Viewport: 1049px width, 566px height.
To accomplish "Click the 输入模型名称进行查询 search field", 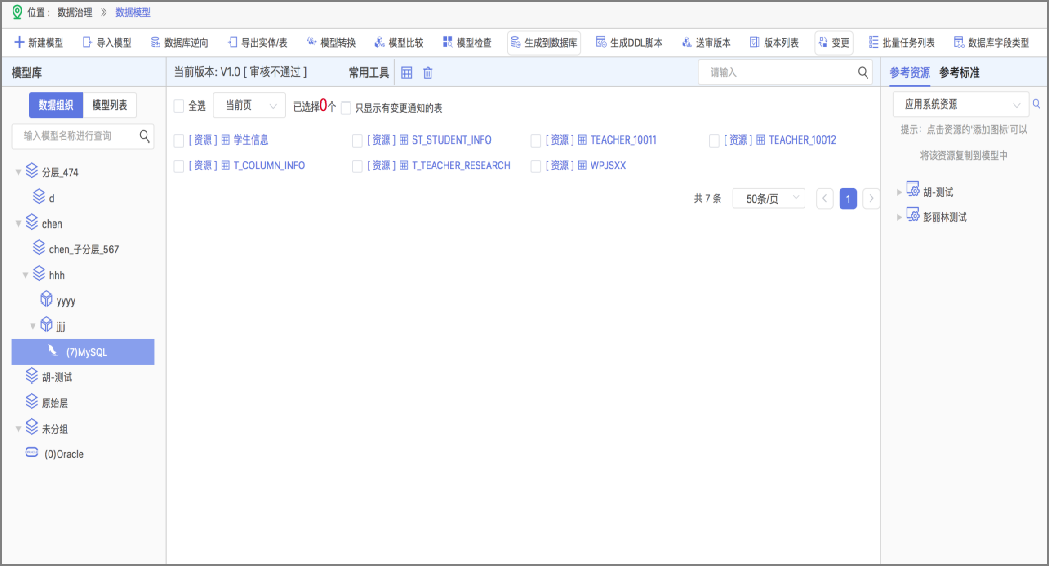I will click(78, 136).
